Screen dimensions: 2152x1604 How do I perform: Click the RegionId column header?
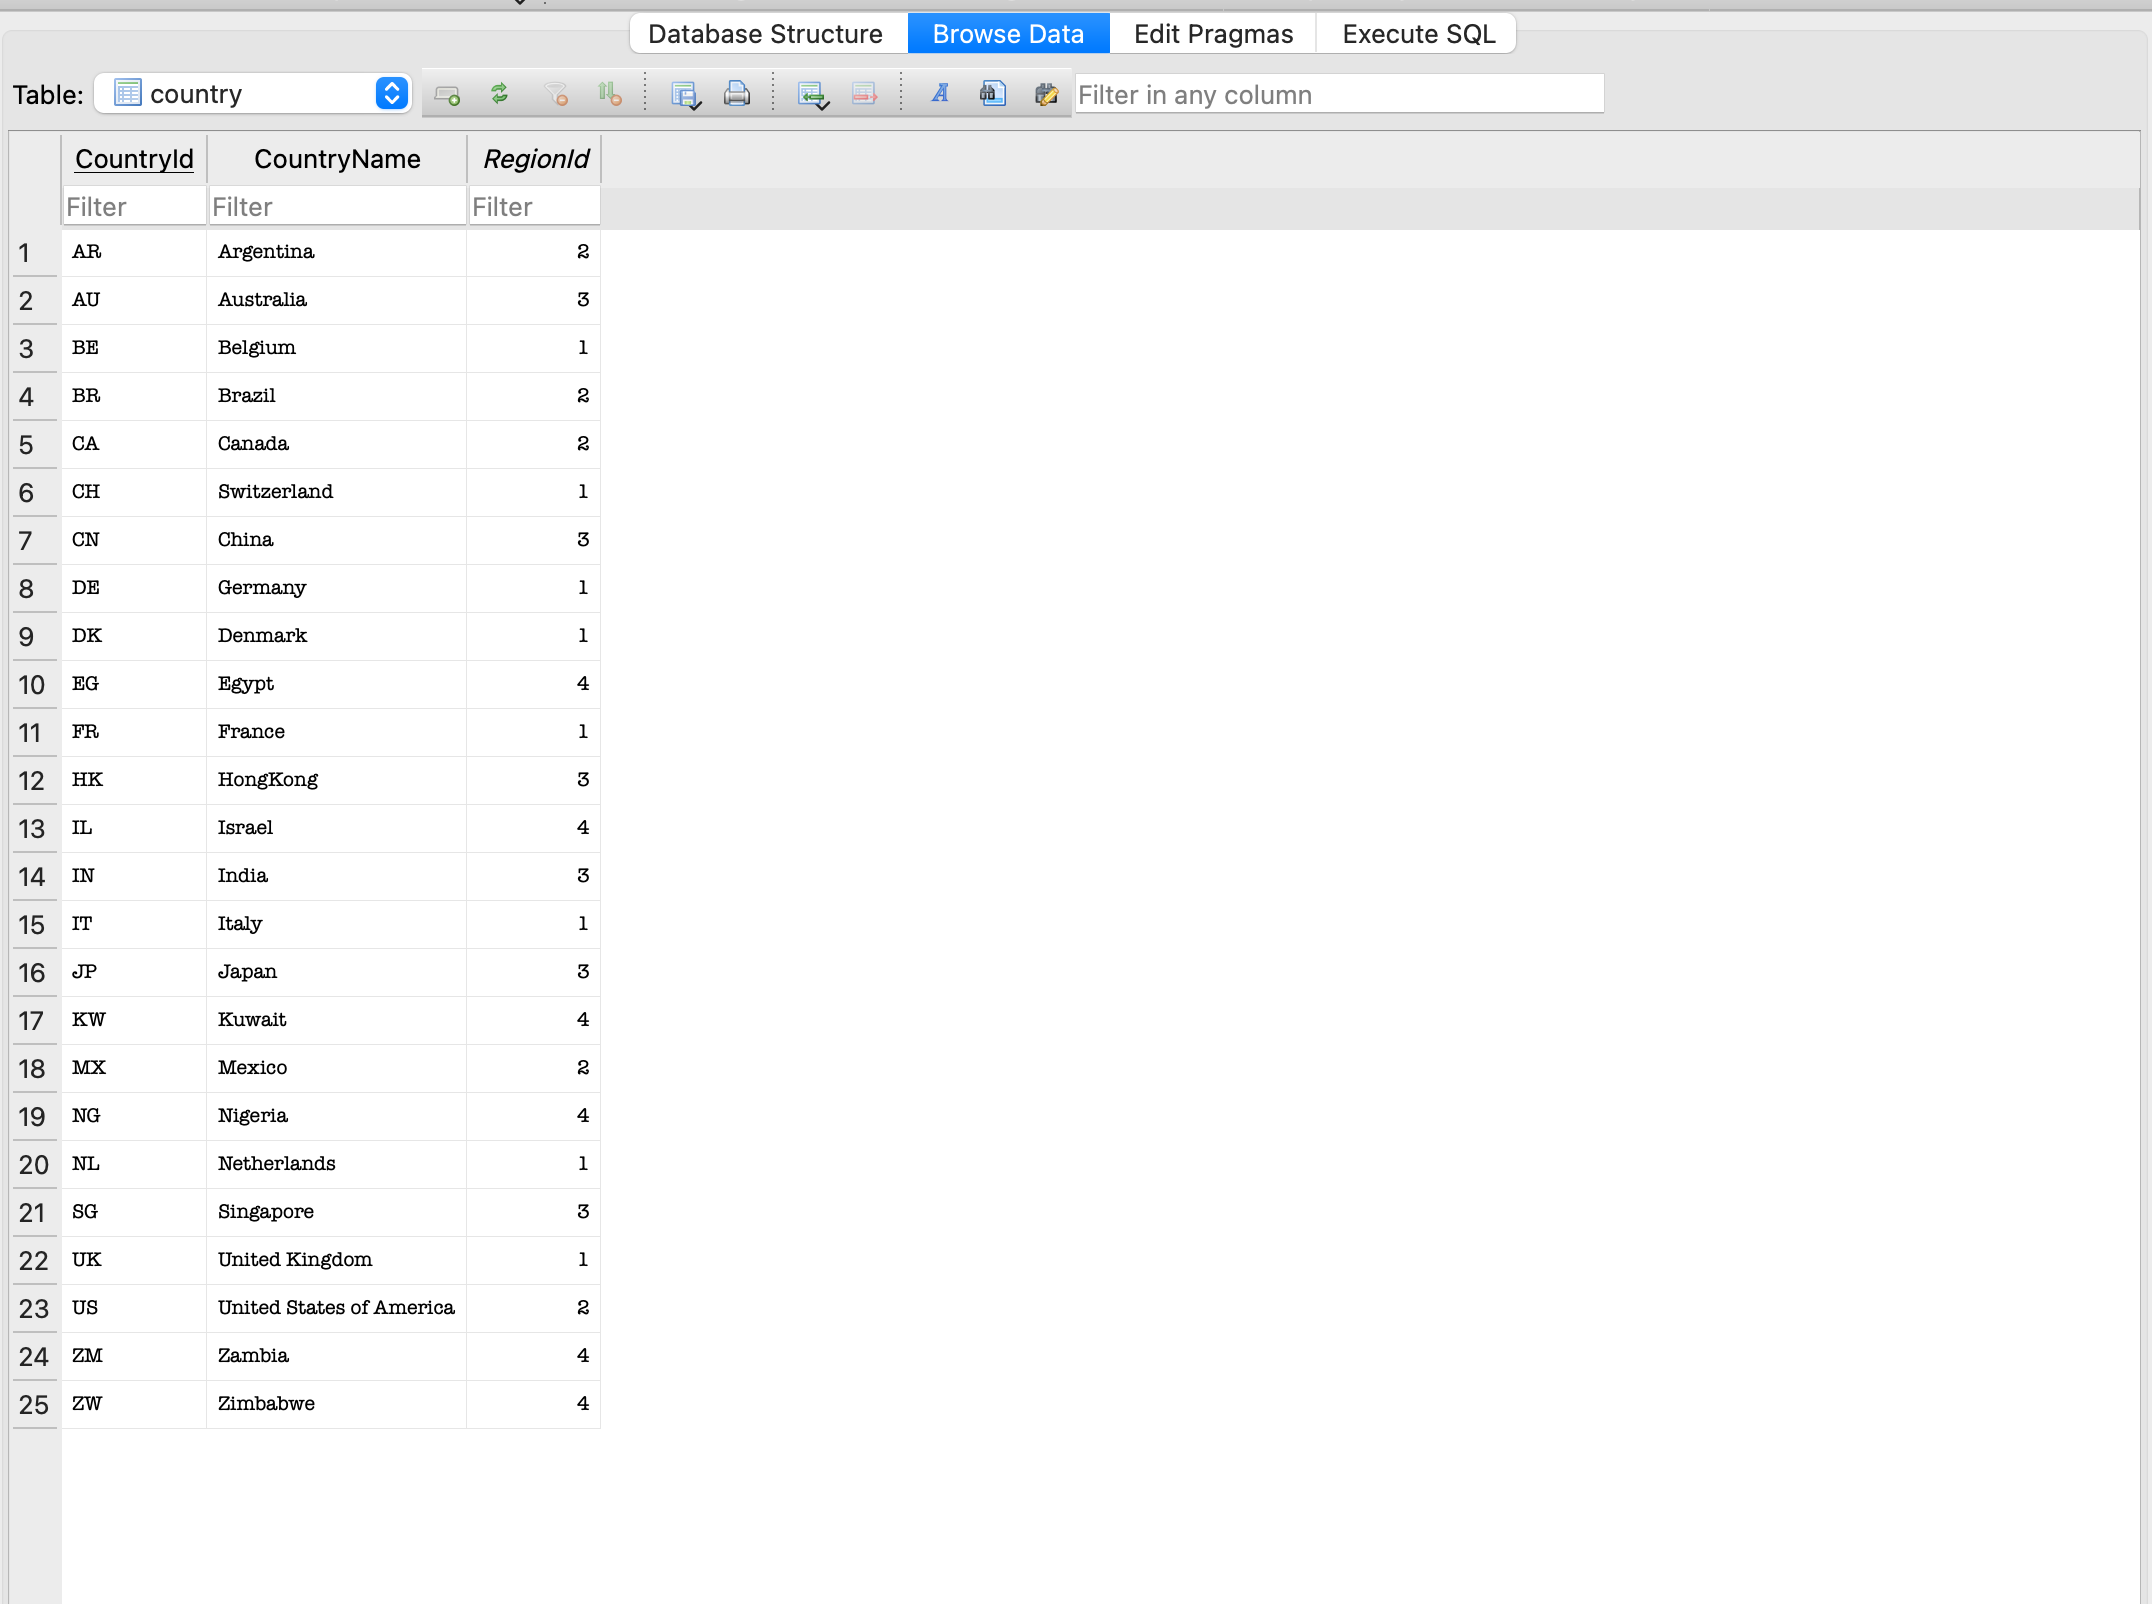(x=535, y=159)
